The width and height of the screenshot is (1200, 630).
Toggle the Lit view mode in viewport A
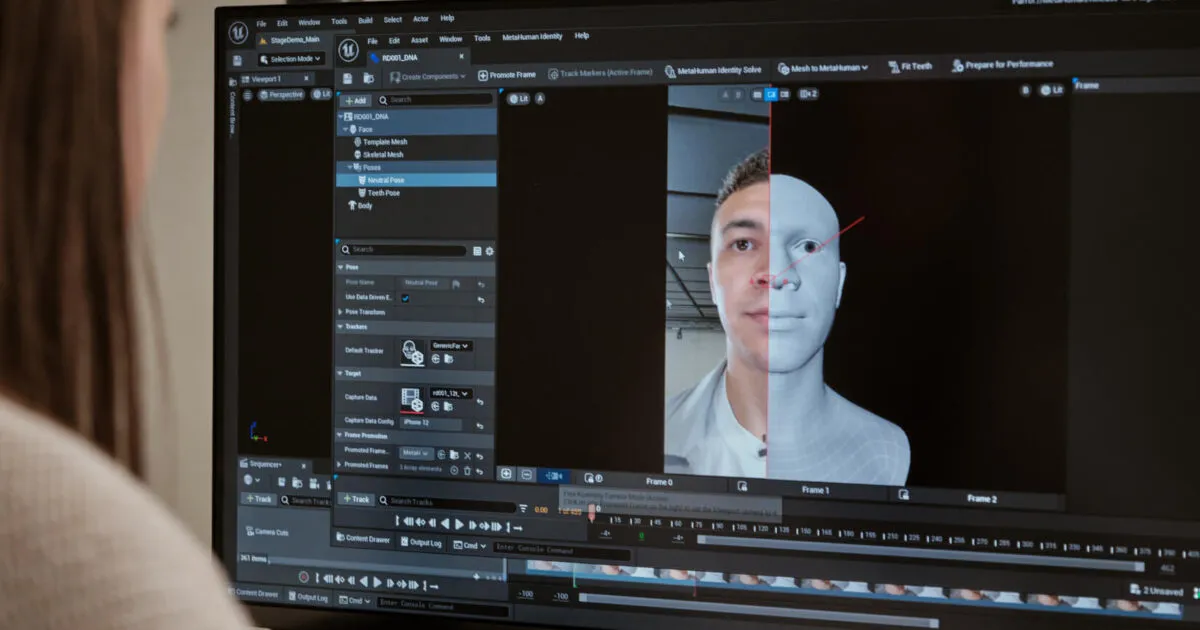pyautogui.click(x=518, y=99)
